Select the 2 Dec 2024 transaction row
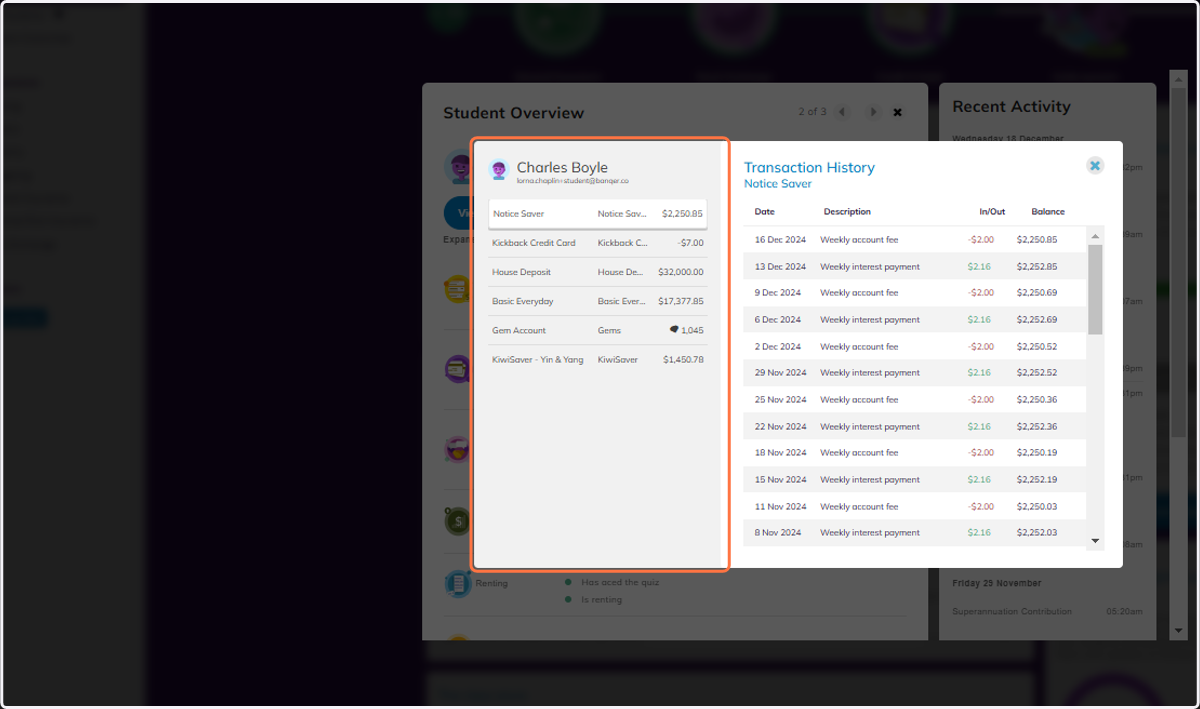1200x709 pixels. 915,347
